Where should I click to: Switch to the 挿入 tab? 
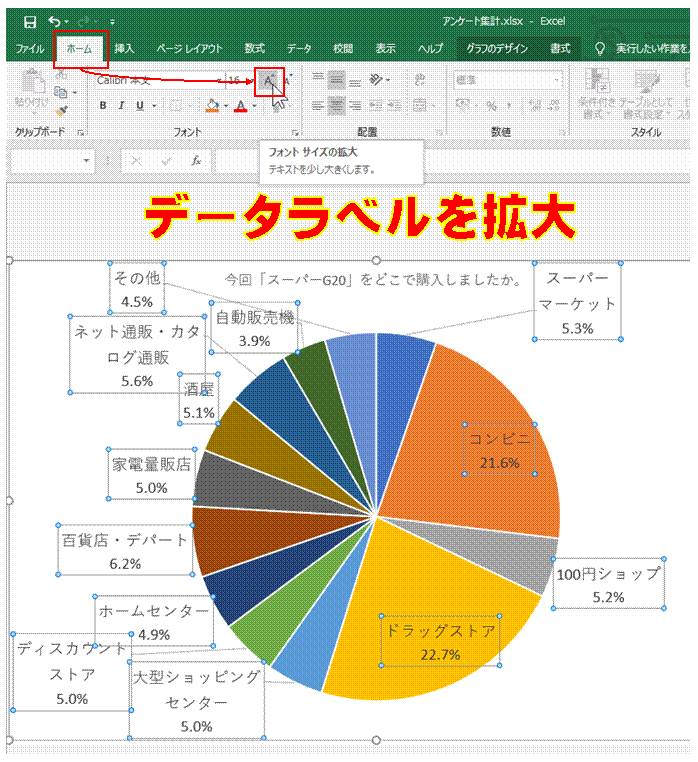[x=124, y=49]
